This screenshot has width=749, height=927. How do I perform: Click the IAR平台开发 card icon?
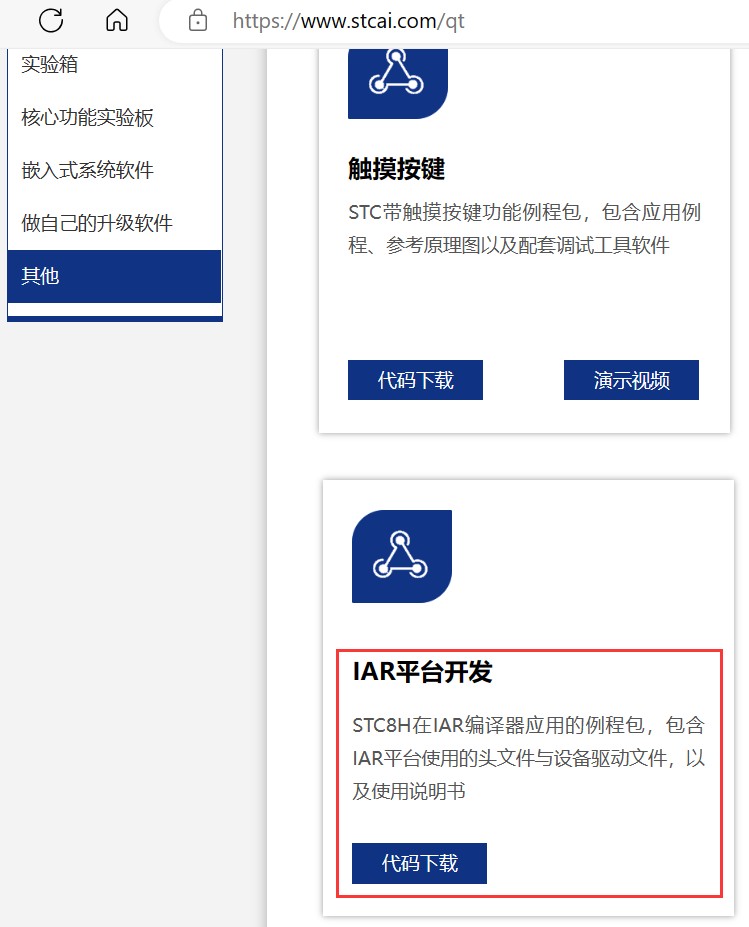402,556
